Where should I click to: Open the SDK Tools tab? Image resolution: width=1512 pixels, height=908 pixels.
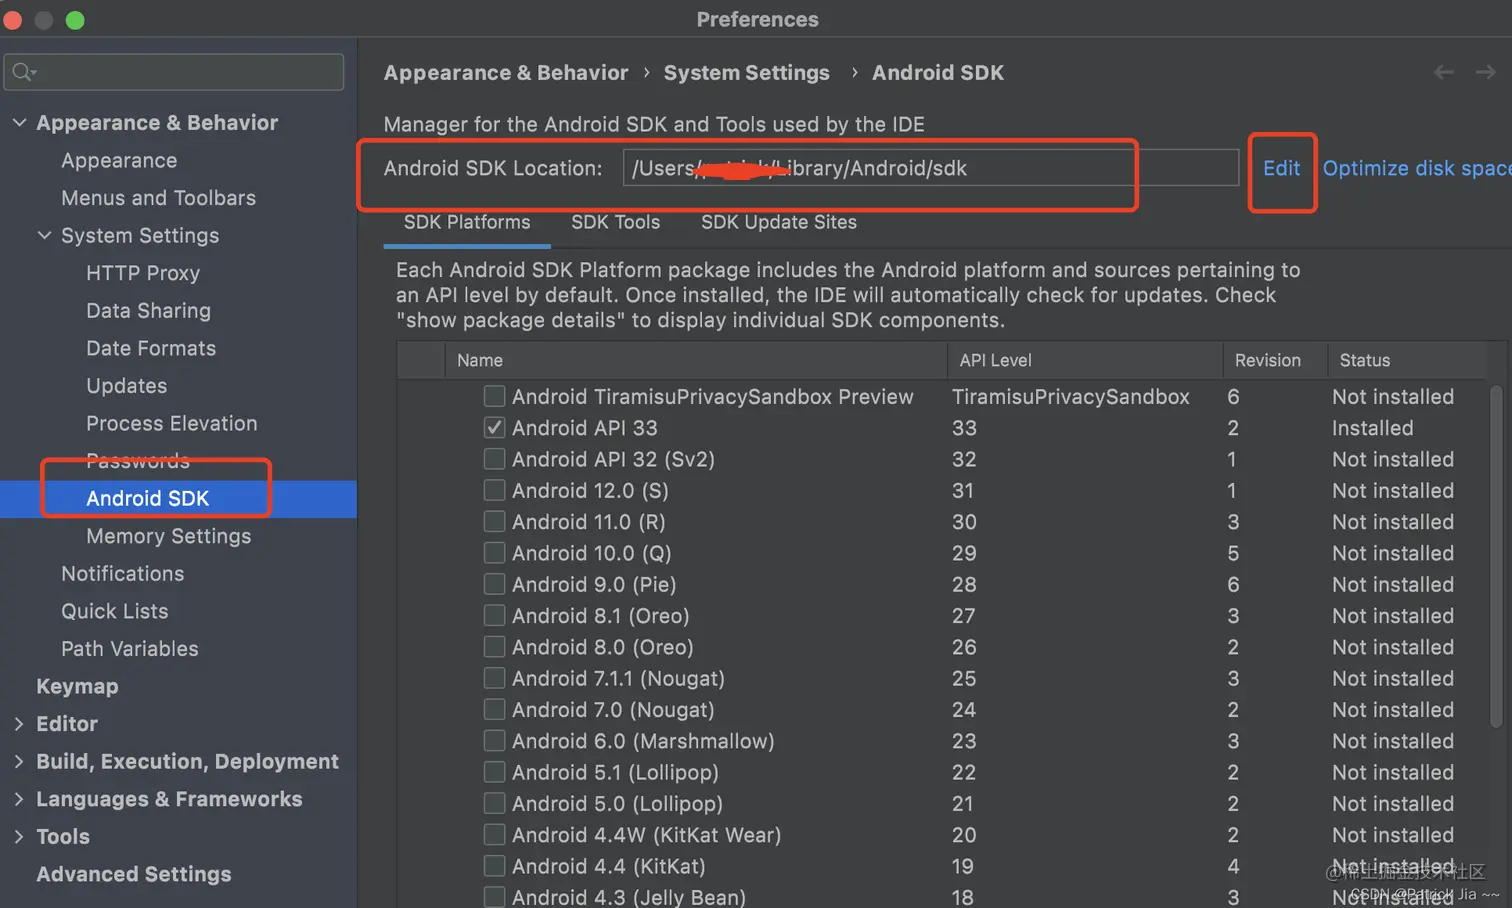point(615,222)
